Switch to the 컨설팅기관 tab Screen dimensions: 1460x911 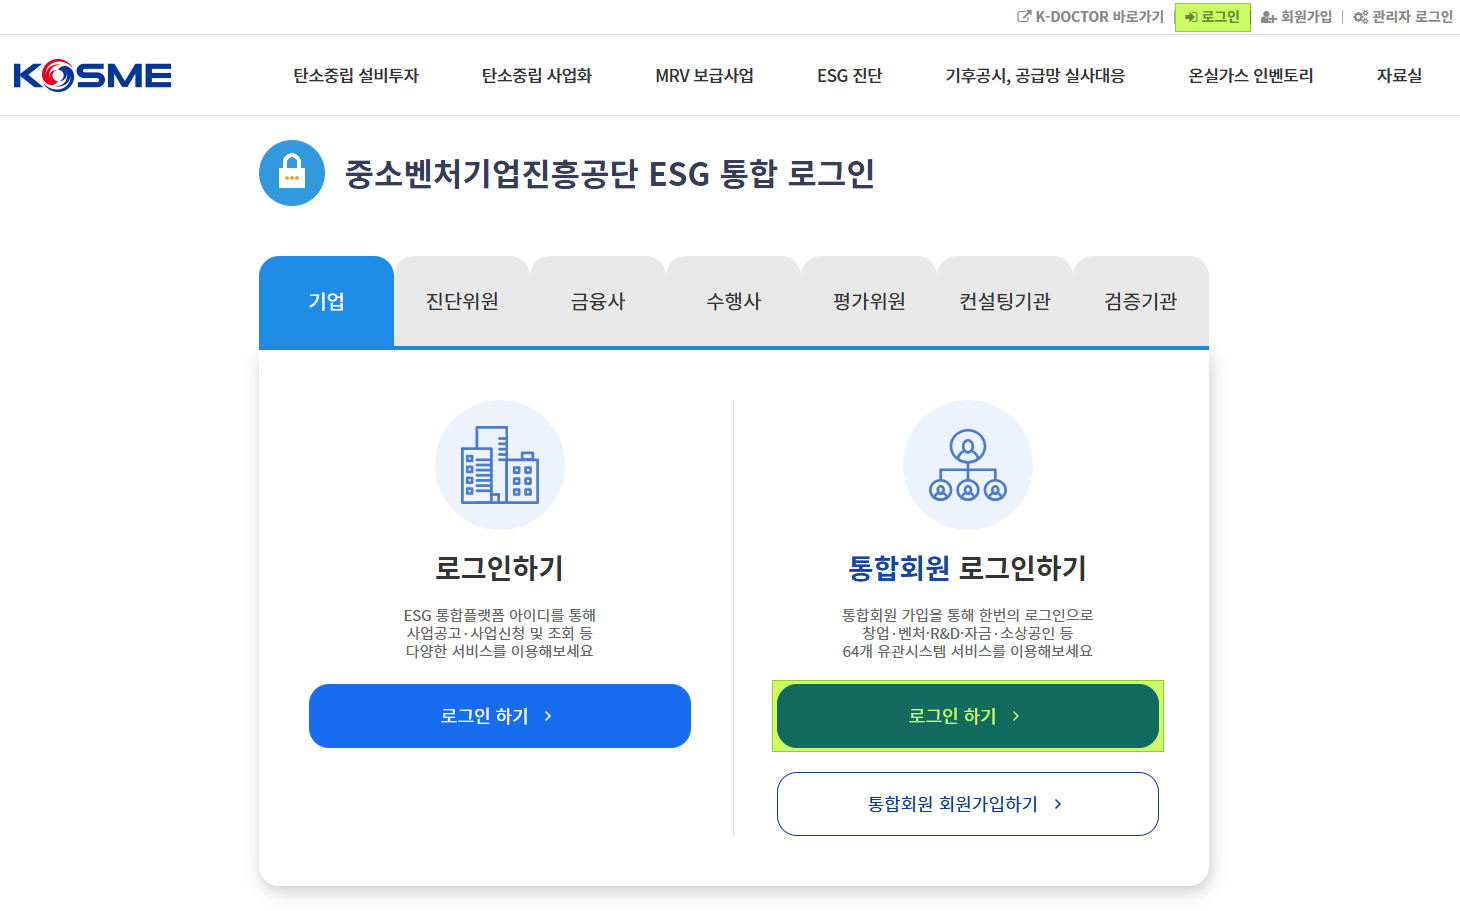1005,301
